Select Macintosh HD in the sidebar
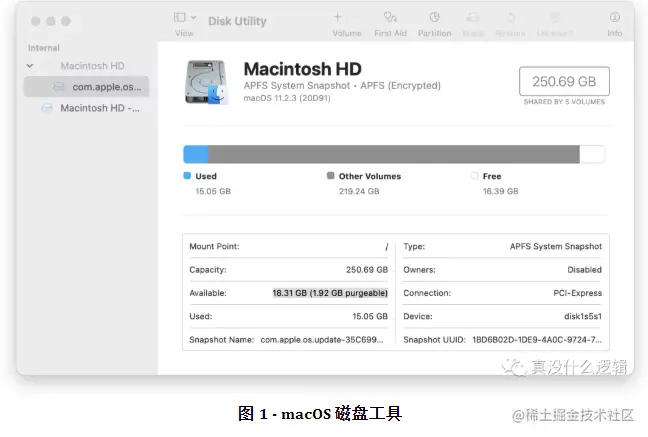 pos(92,66)
